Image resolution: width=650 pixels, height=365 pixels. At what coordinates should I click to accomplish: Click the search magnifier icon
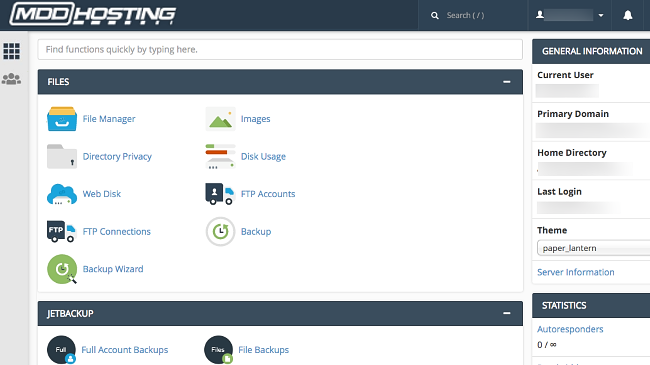(434, 15)
